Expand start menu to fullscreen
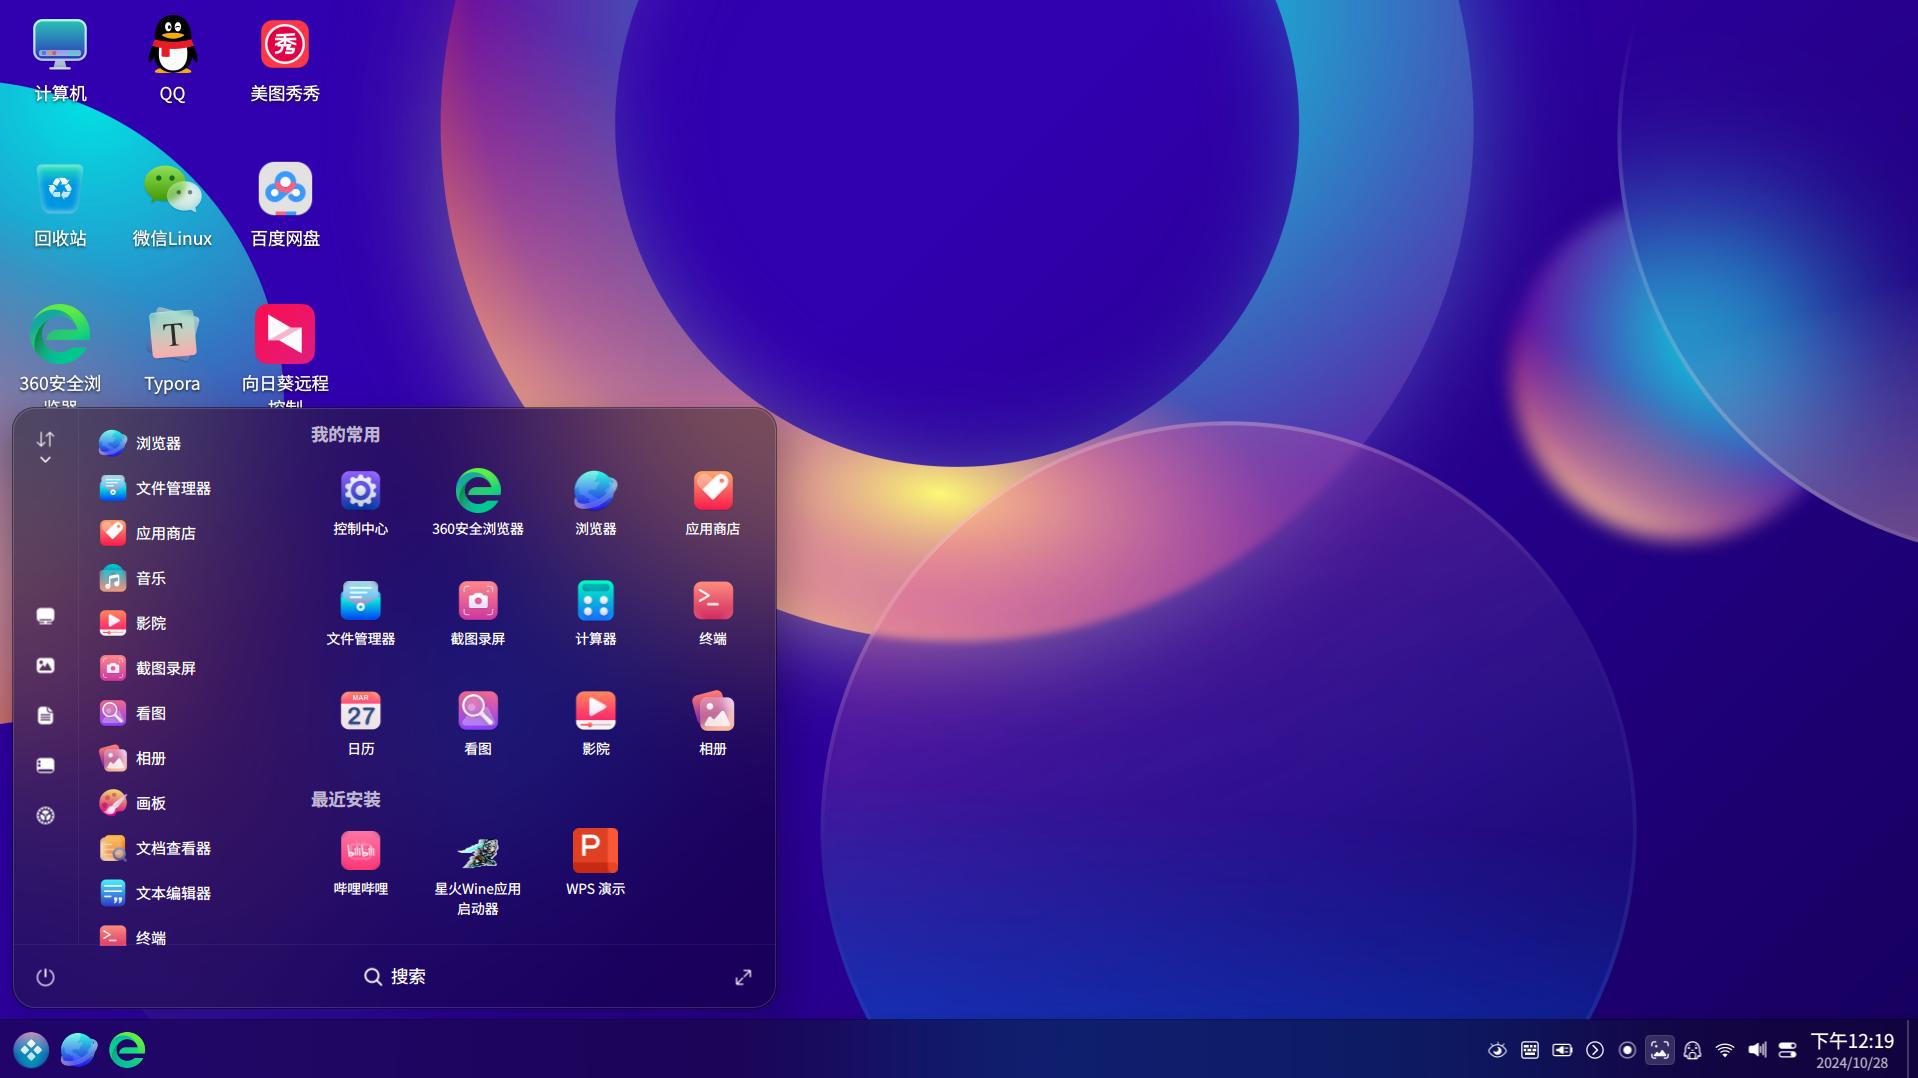 click(x=743, y=977)
